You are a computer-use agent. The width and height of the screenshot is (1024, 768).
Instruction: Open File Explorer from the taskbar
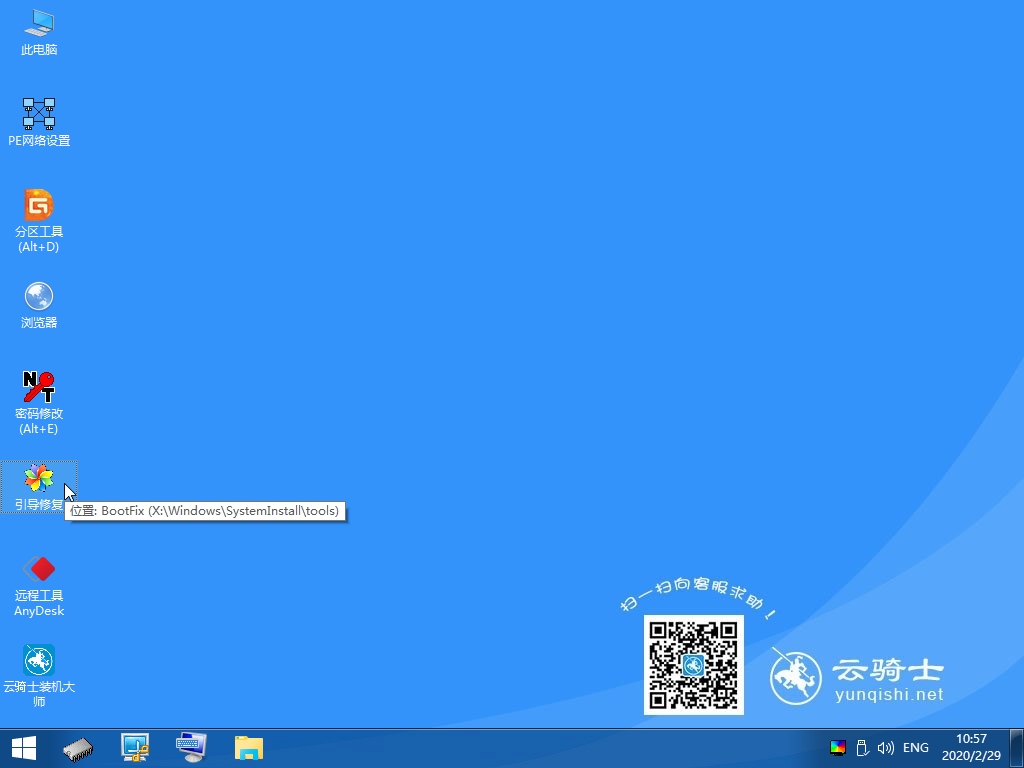coord(249,748)
